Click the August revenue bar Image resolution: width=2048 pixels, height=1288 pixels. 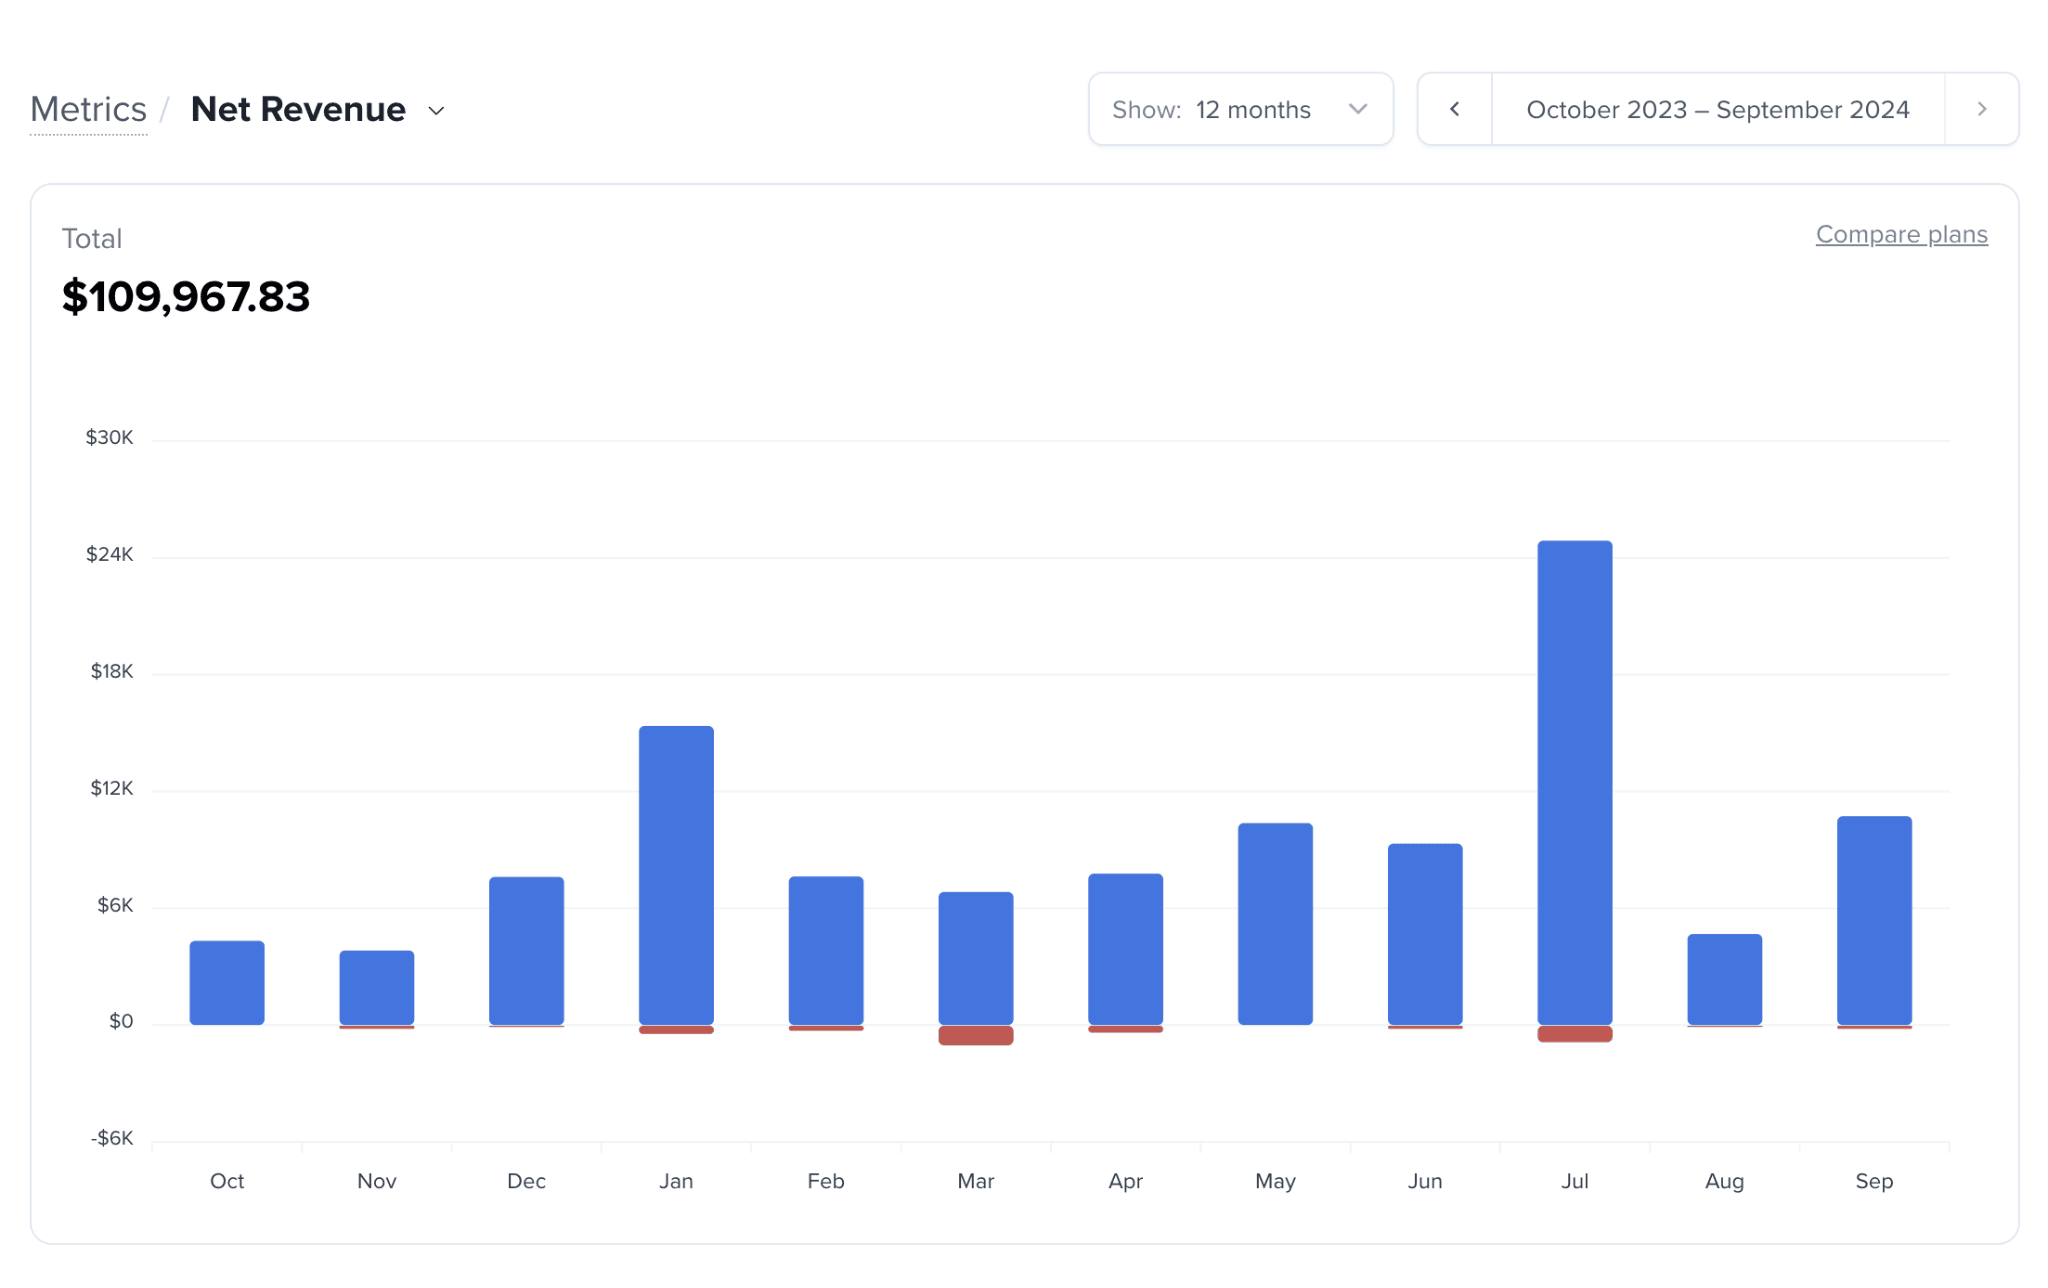1724,979
